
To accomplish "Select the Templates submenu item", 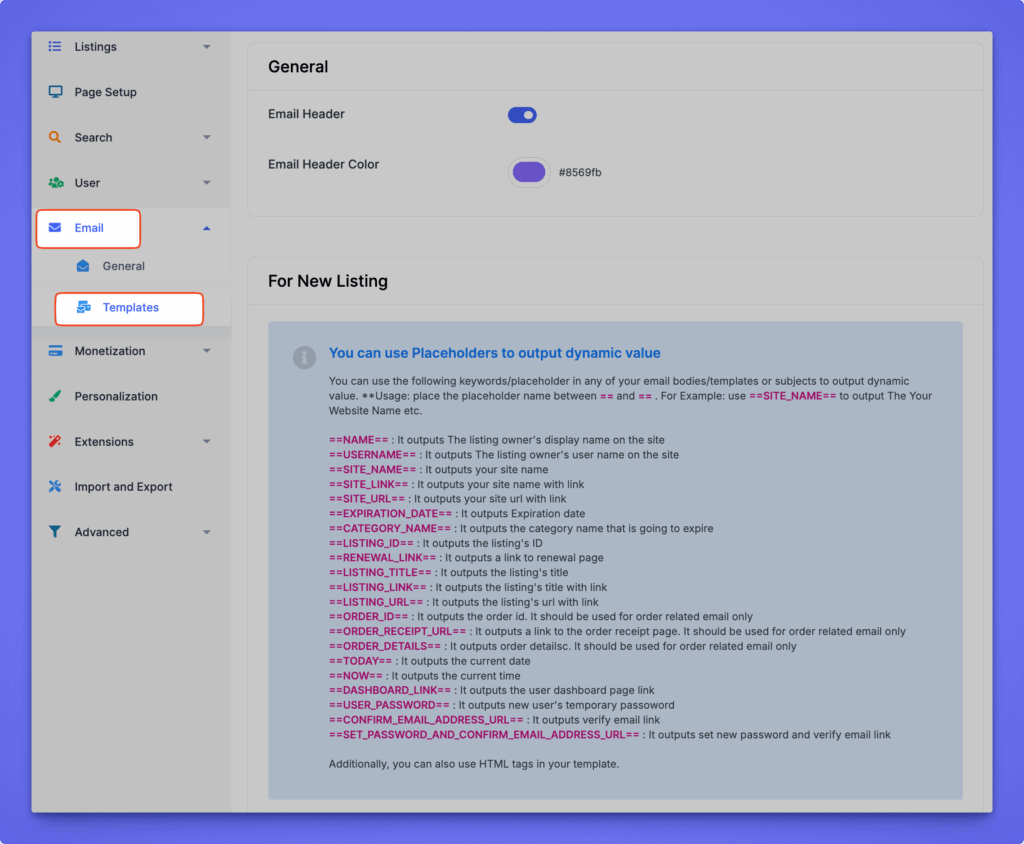I will tap(130, 308).
